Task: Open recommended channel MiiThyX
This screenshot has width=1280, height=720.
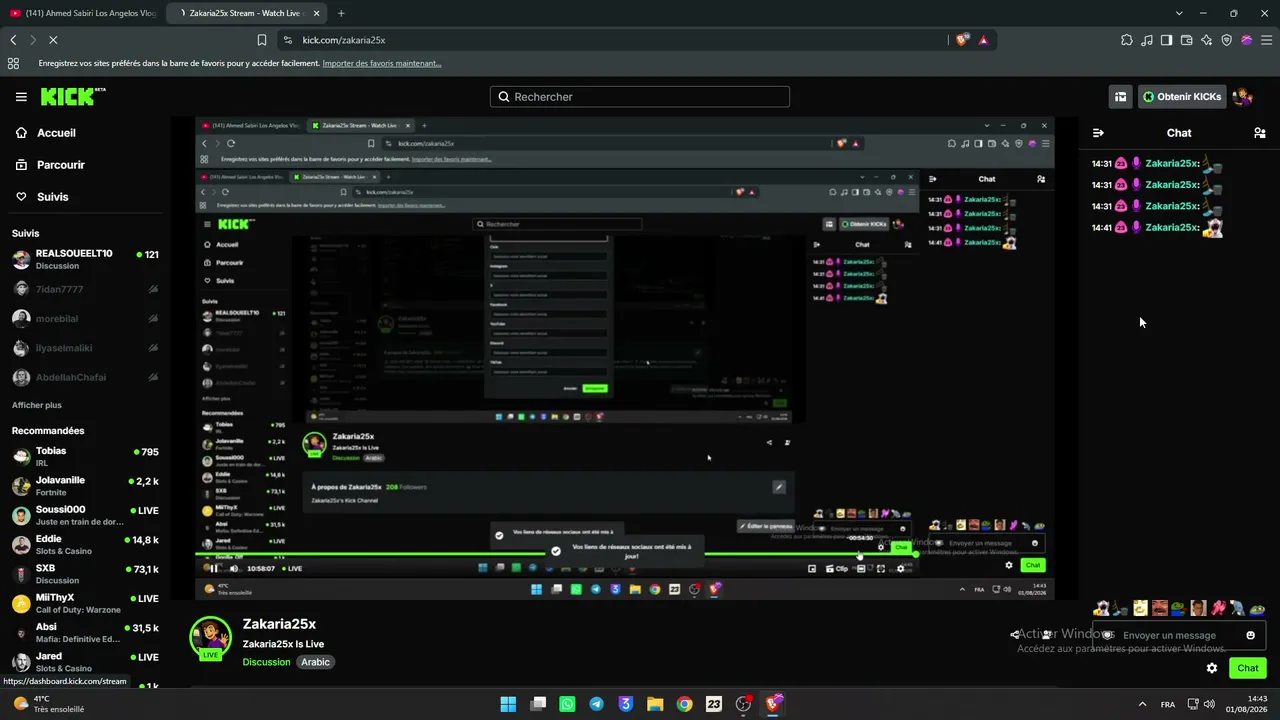Action: 85,603
